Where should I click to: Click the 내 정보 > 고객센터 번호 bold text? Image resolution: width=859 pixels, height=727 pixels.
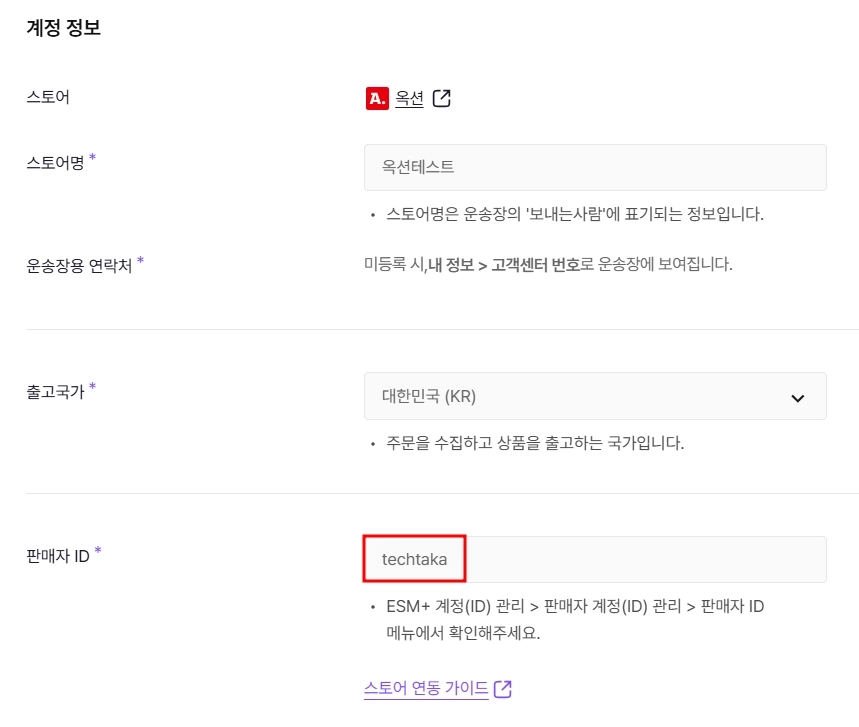[504, 265]
